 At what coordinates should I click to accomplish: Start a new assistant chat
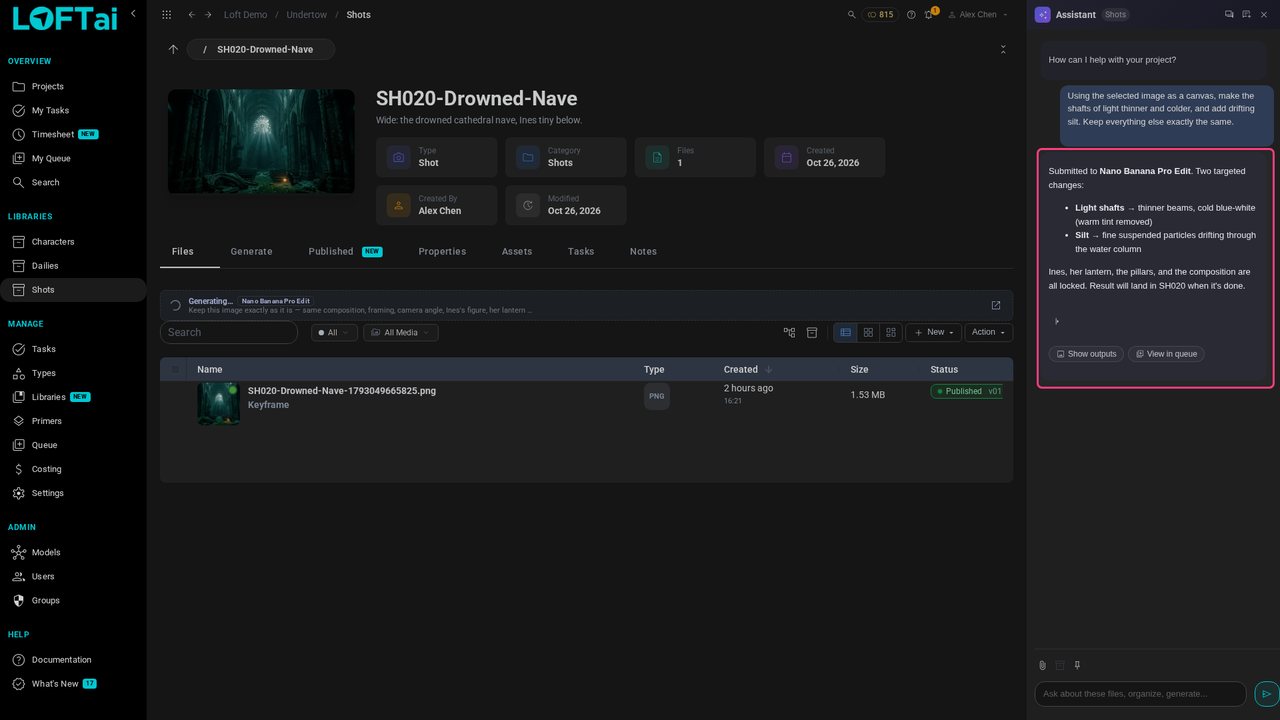click(1246, 15)
